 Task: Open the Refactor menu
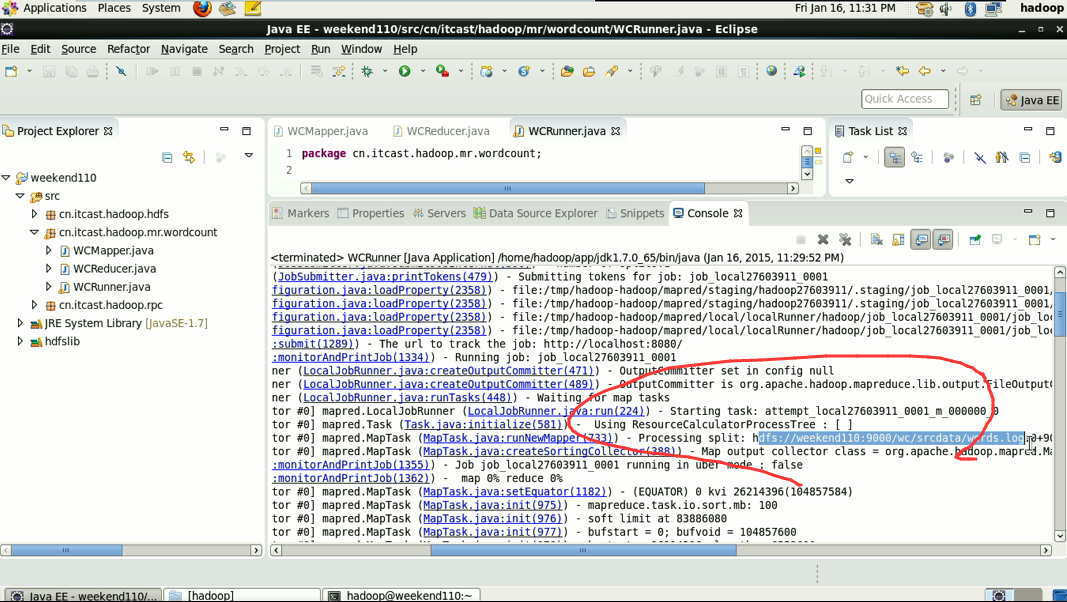[128, 49]
